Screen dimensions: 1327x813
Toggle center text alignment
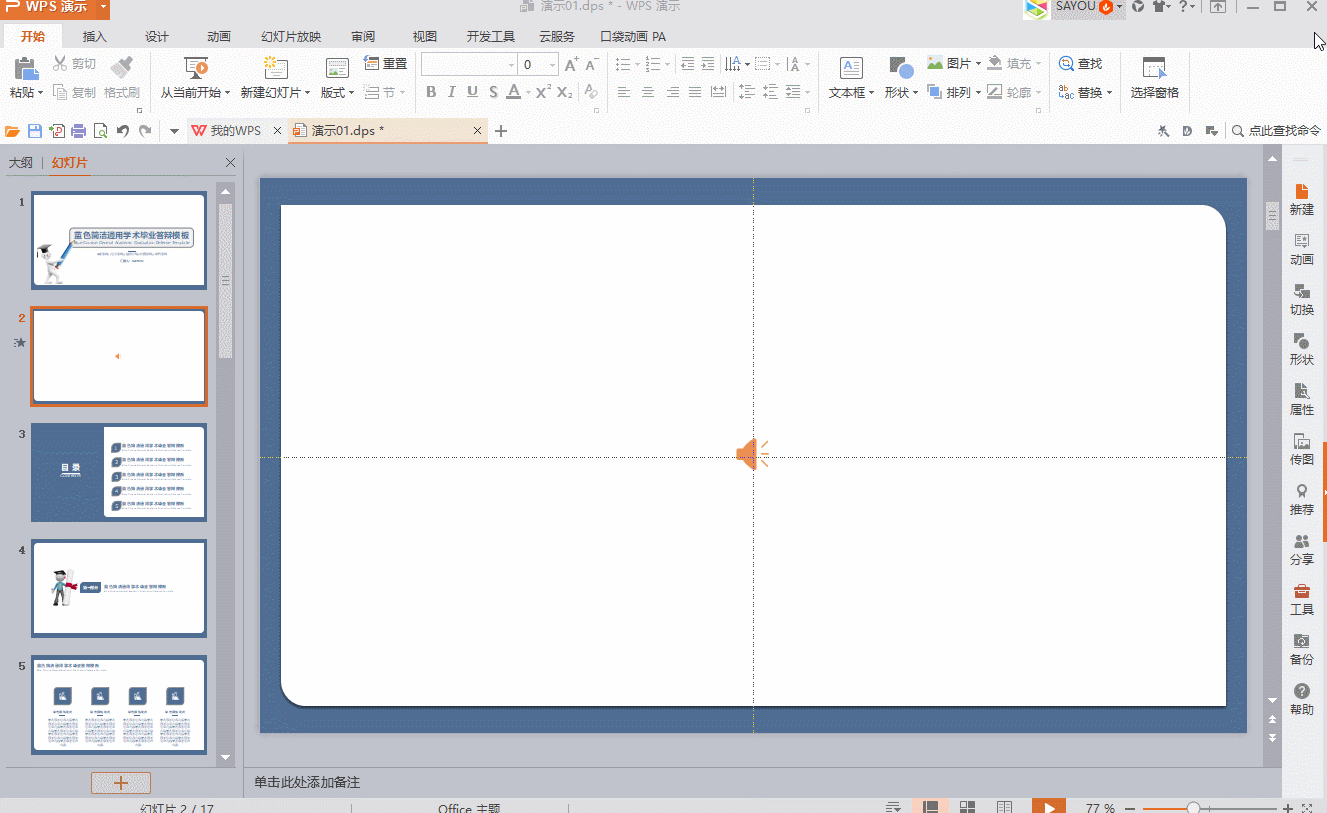tap(648, 92)
